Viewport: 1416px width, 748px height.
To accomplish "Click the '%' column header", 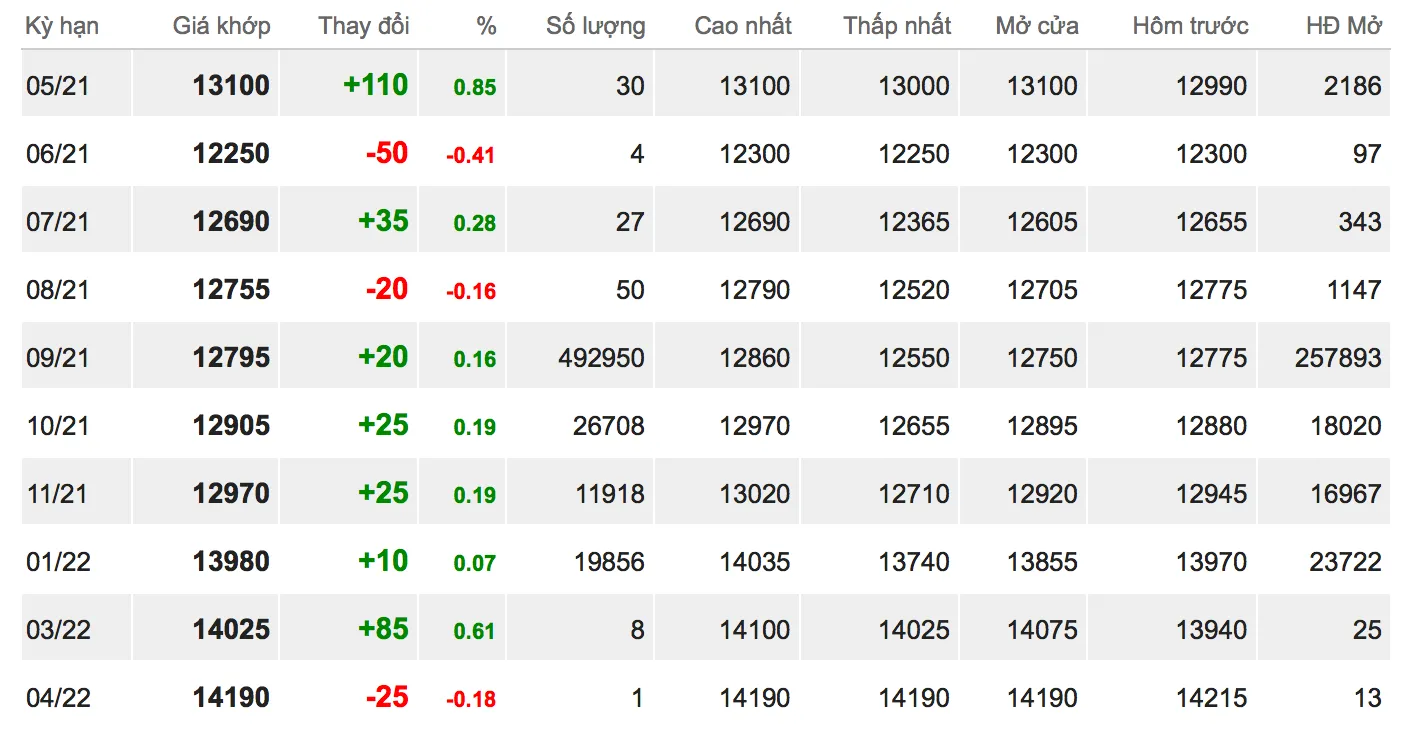I will pyautogui.click(x=487, y=26).
